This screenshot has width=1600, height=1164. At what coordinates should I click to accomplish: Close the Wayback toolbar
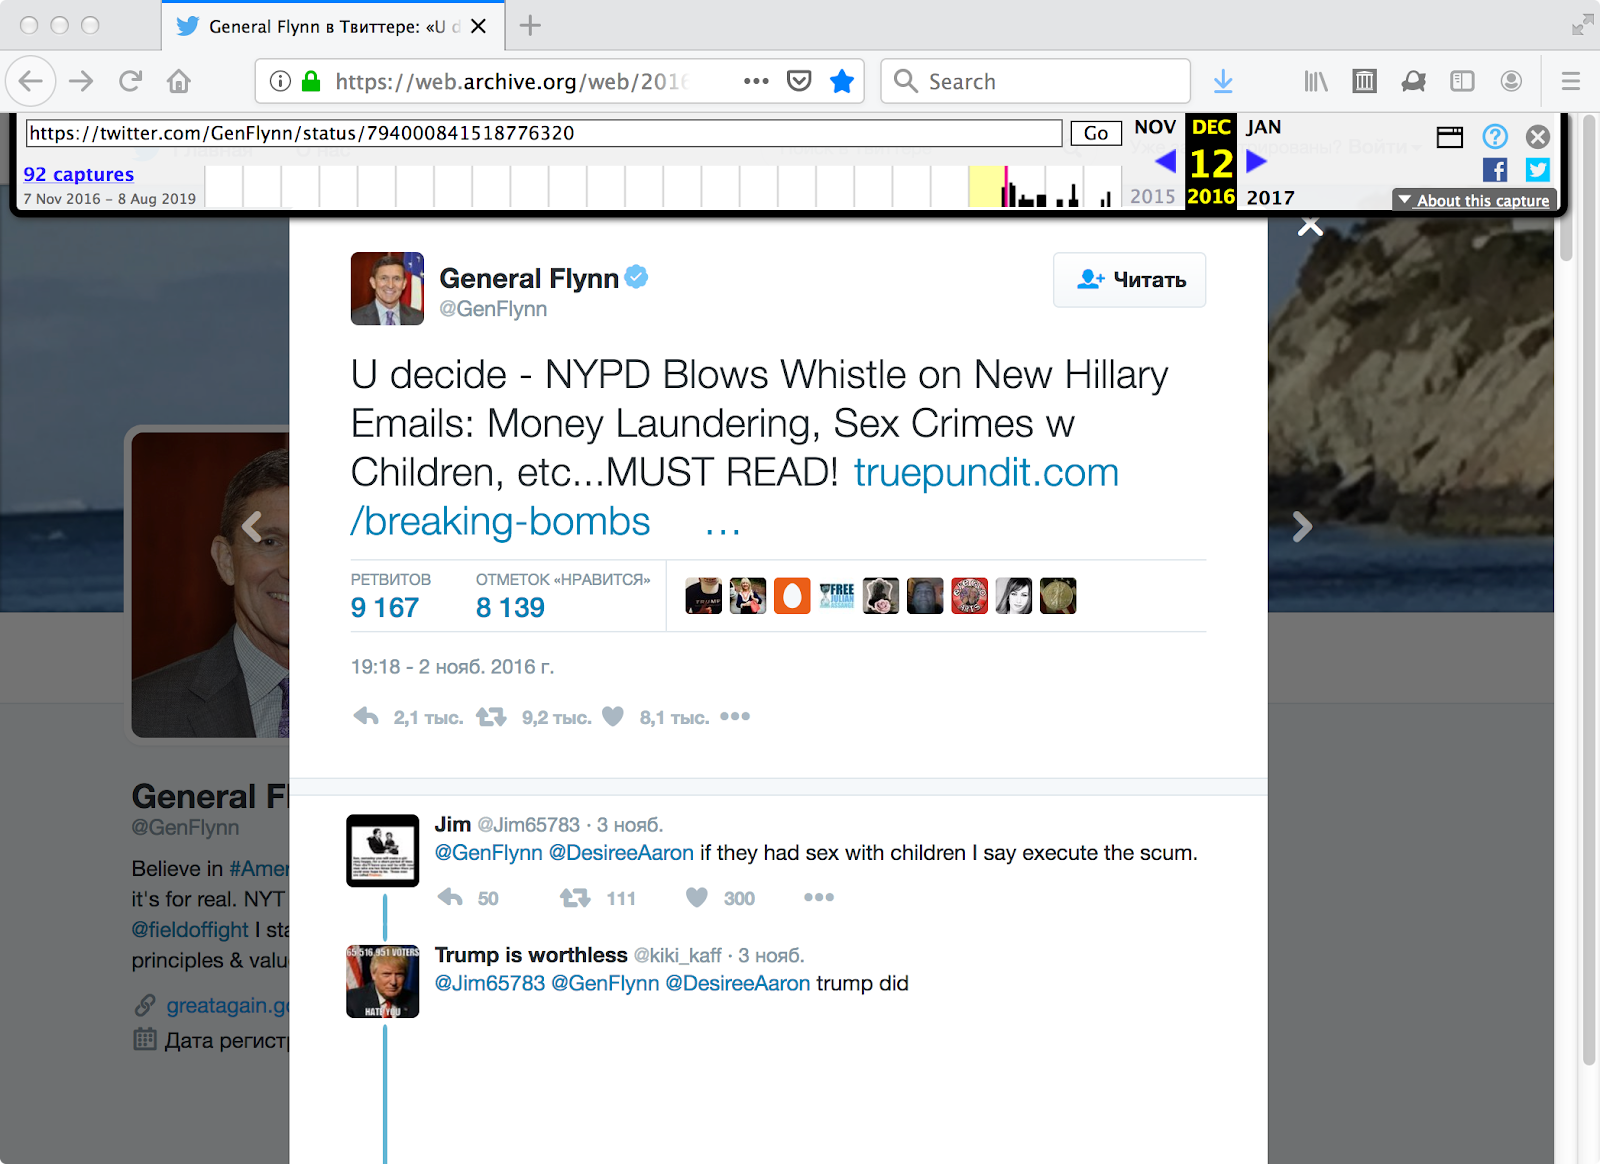coord(1538,136)
